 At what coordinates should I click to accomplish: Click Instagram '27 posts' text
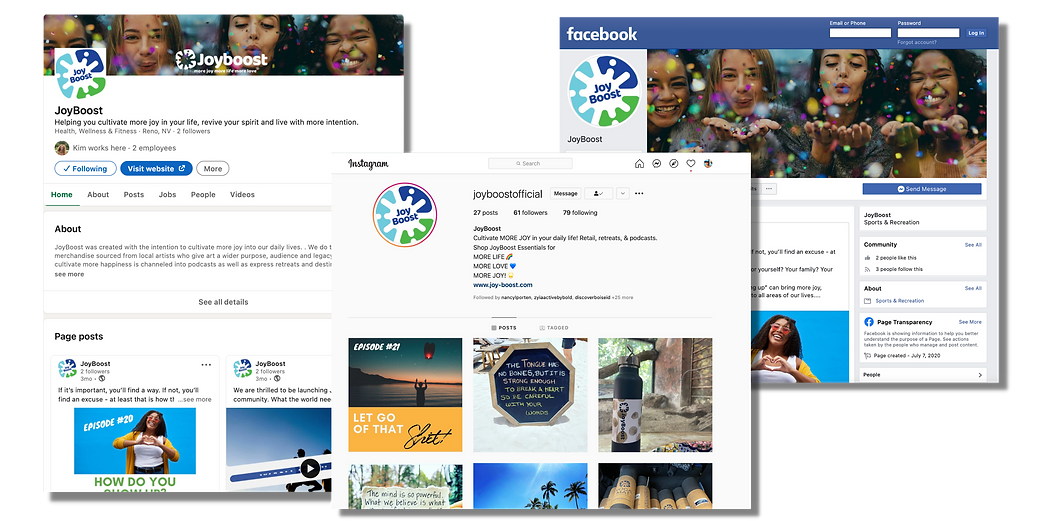pyautogui.click(x=485, y=212)
